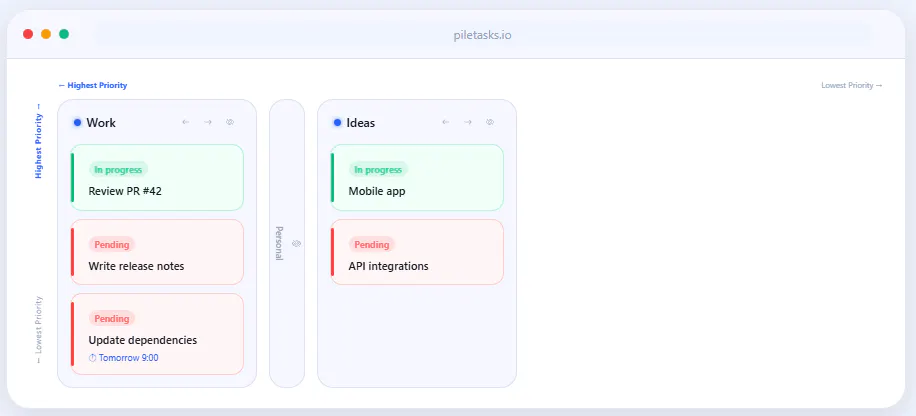Hide the Work pile with the eye icon
This screenshot has height=416, width=916.
click(230, 123)
